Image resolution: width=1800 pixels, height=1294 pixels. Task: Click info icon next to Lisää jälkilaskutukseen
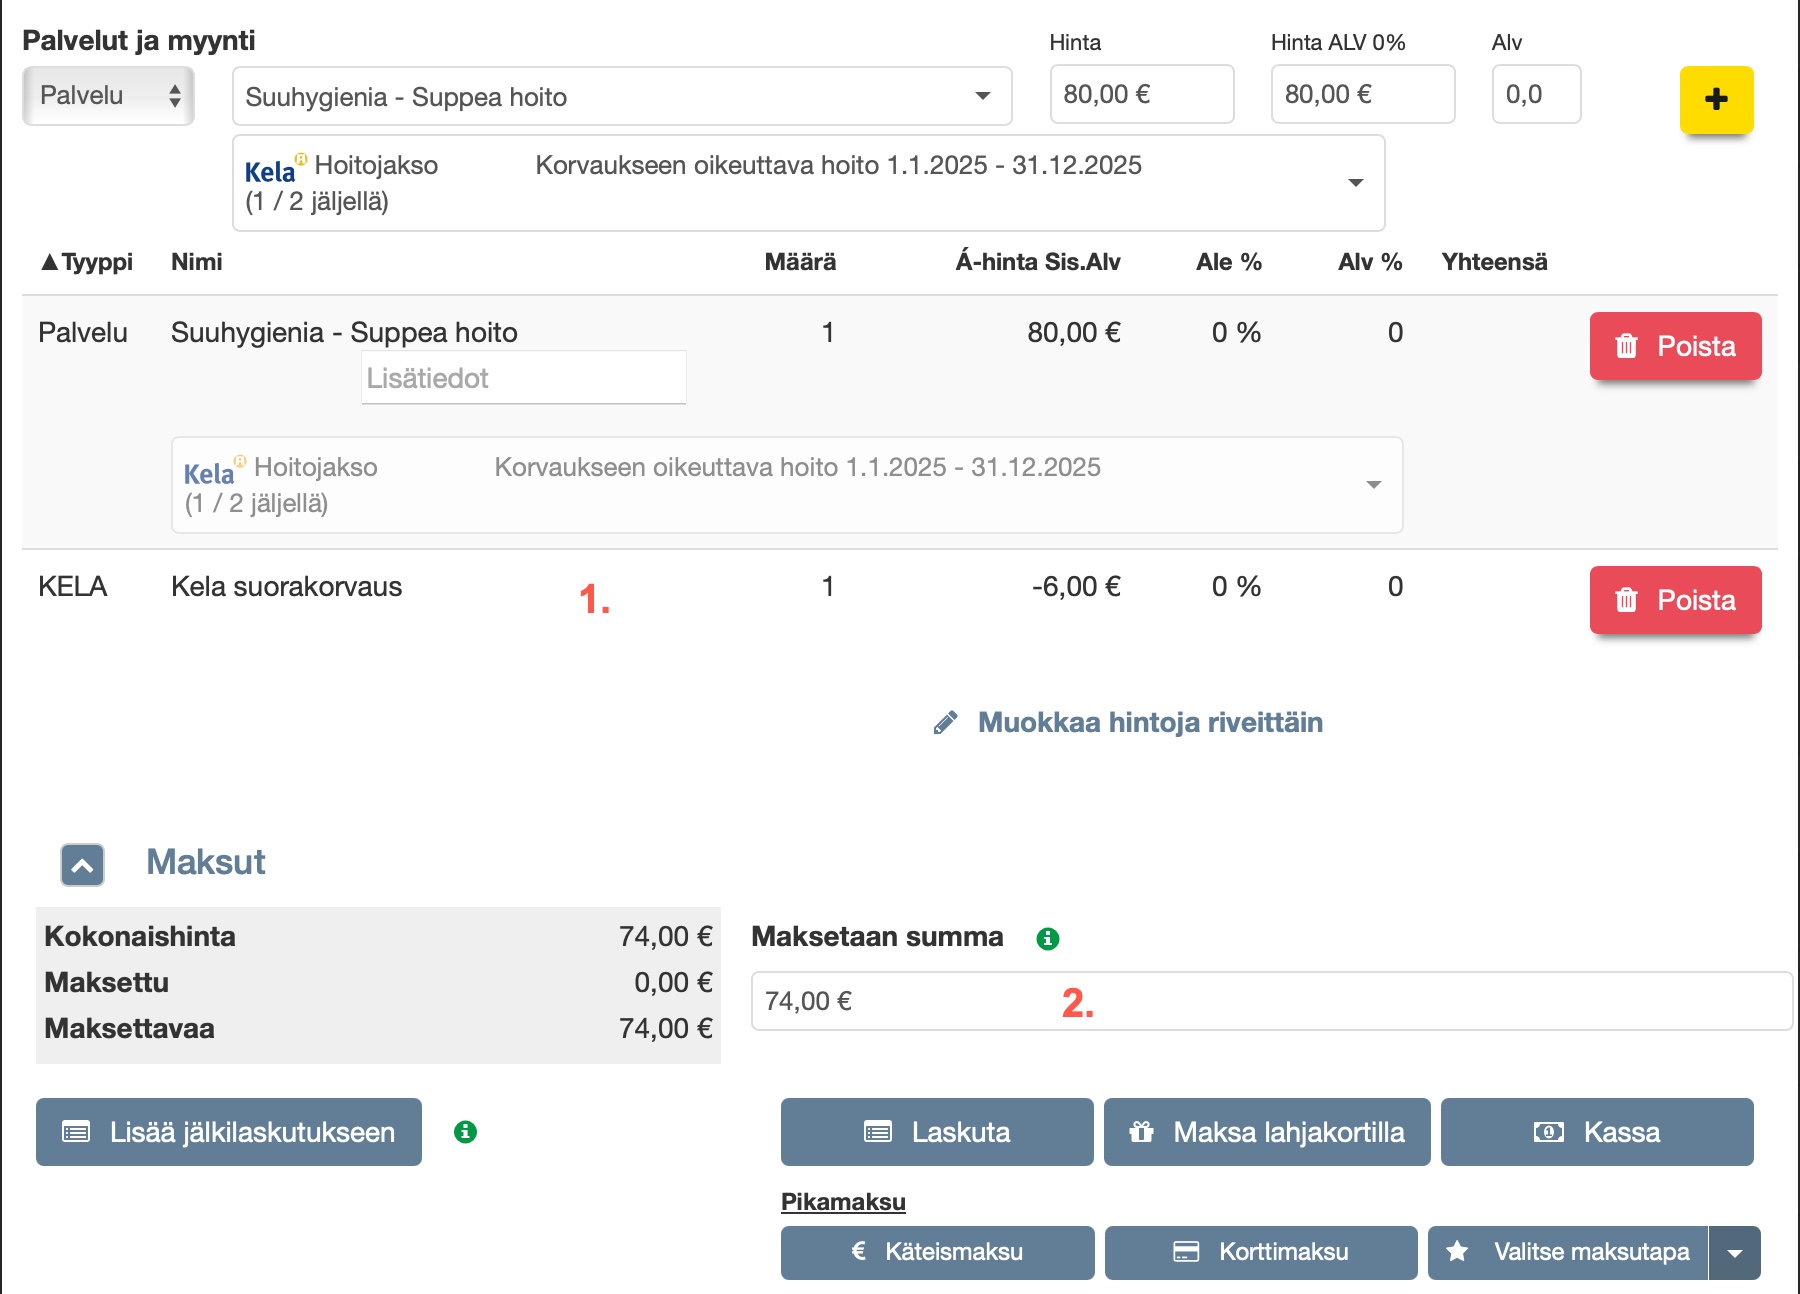(465, 1132)
